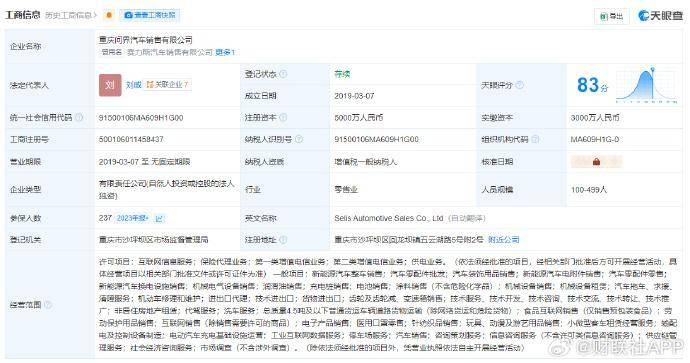Click info icon next to 注册资本

pos(283,117)
